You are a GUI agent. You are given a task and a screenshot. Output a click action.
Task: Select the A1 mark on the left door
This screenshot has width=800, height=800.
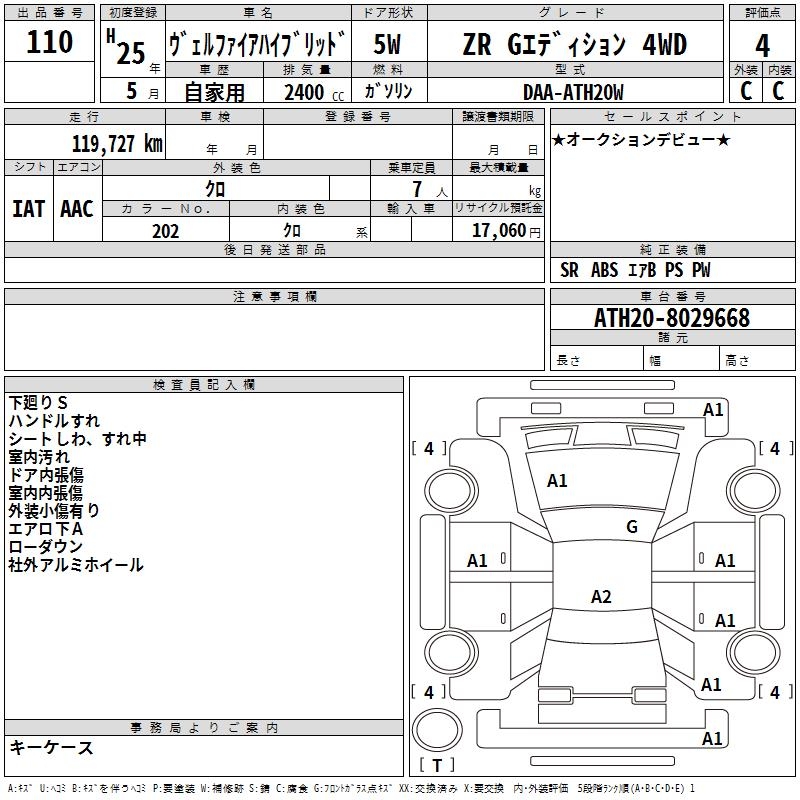point(478,561)
